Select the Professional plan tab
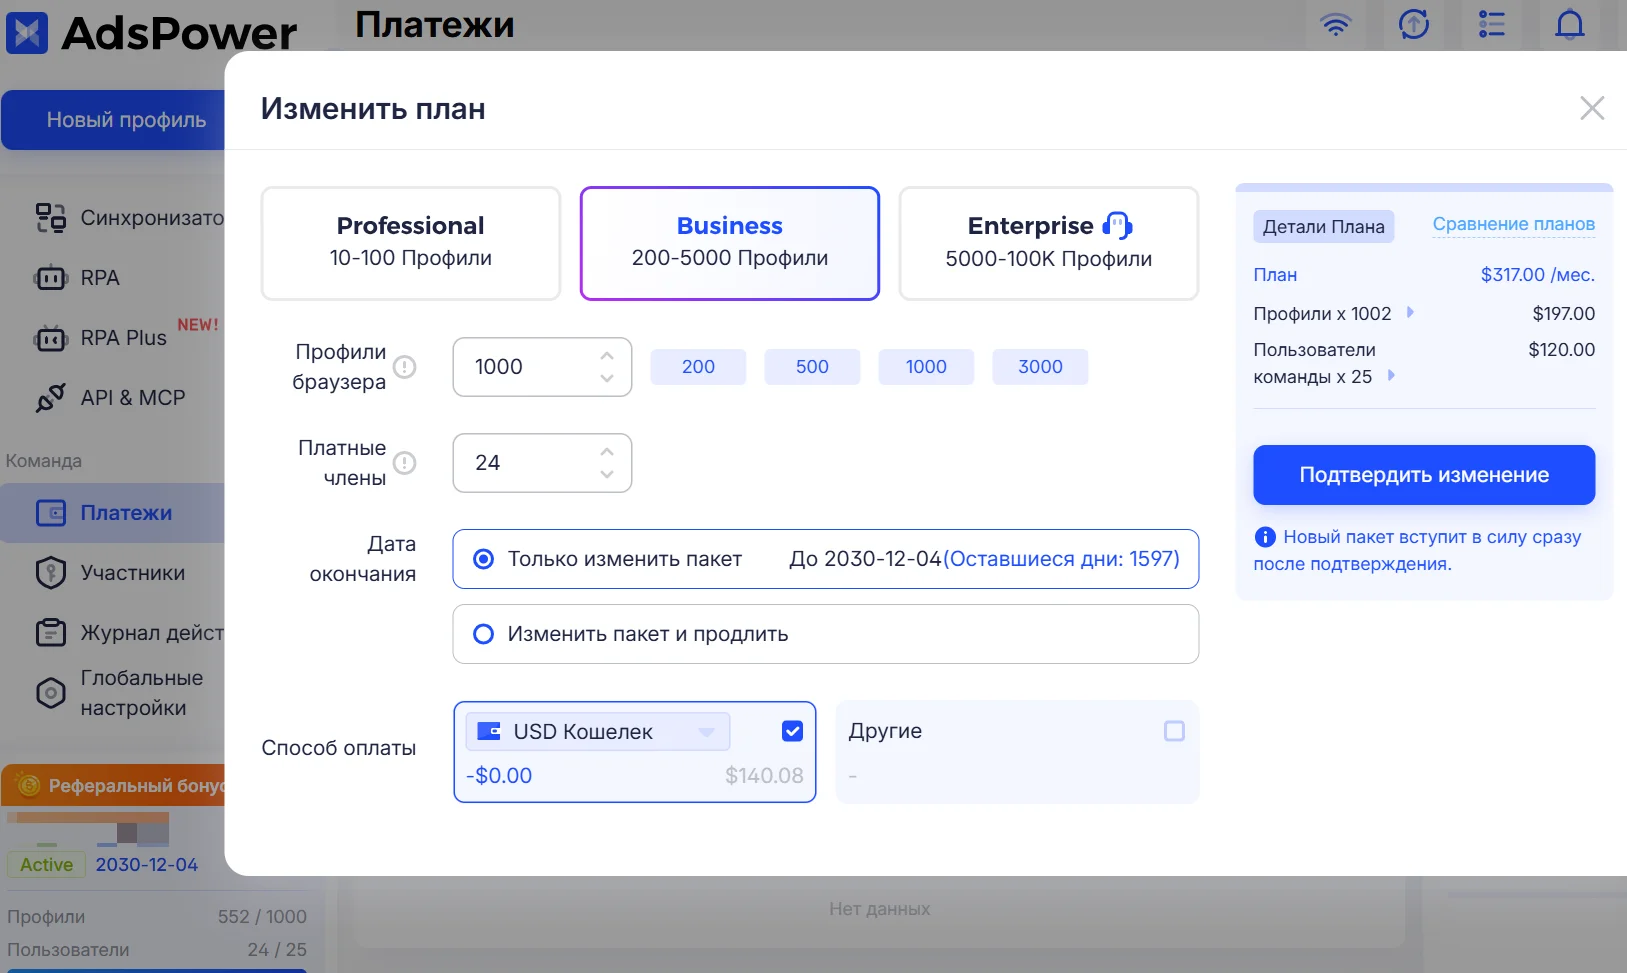The height and width of the screenshot is (973, 1627). coord(410,243)
